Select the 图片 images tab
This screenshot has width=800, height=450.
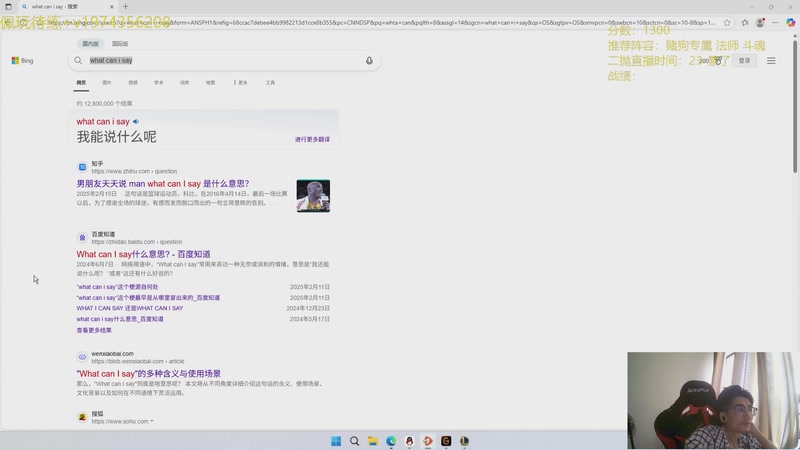click(107, 83)
